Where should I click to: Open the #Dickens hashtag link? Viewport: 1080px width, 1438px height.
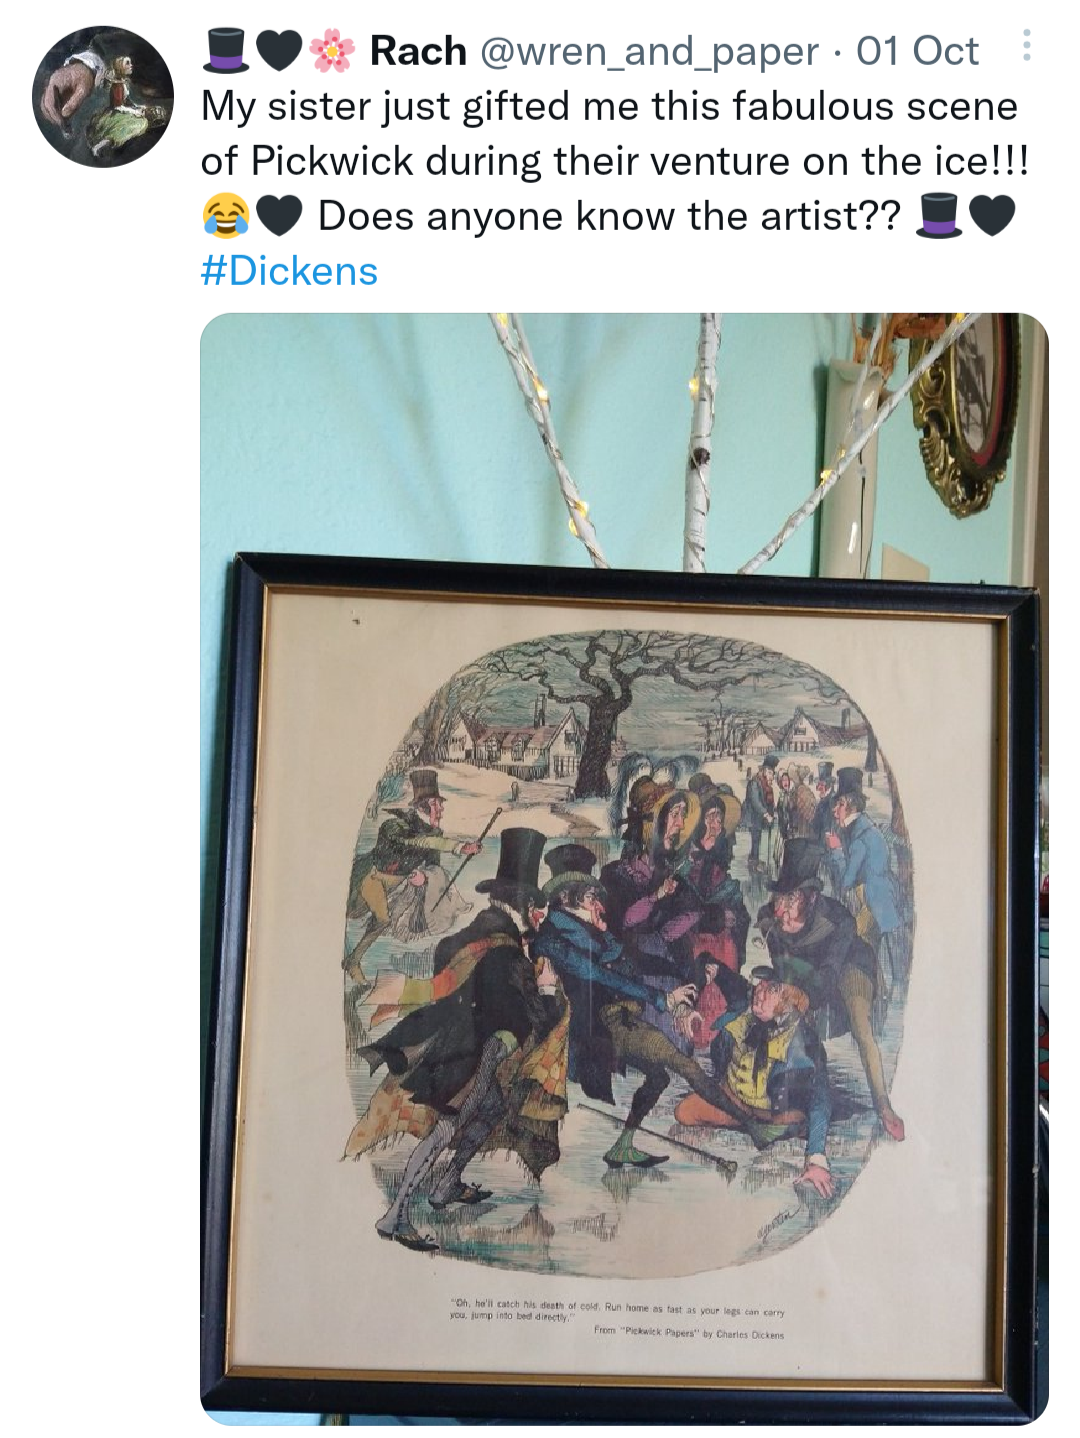pyautogui.click(x=289, y=271)
